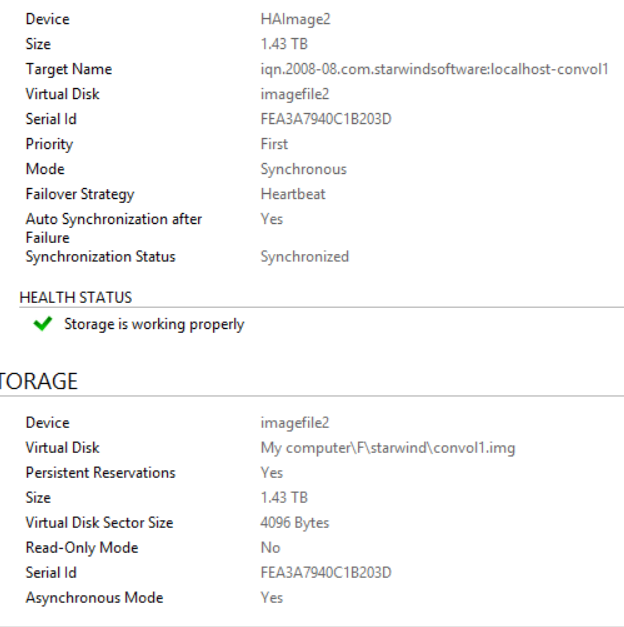The width and height of the screenshot is (624, 627).
Task: Select the 4096 Bytes sector size value
Action: click(x=295, y=523)
